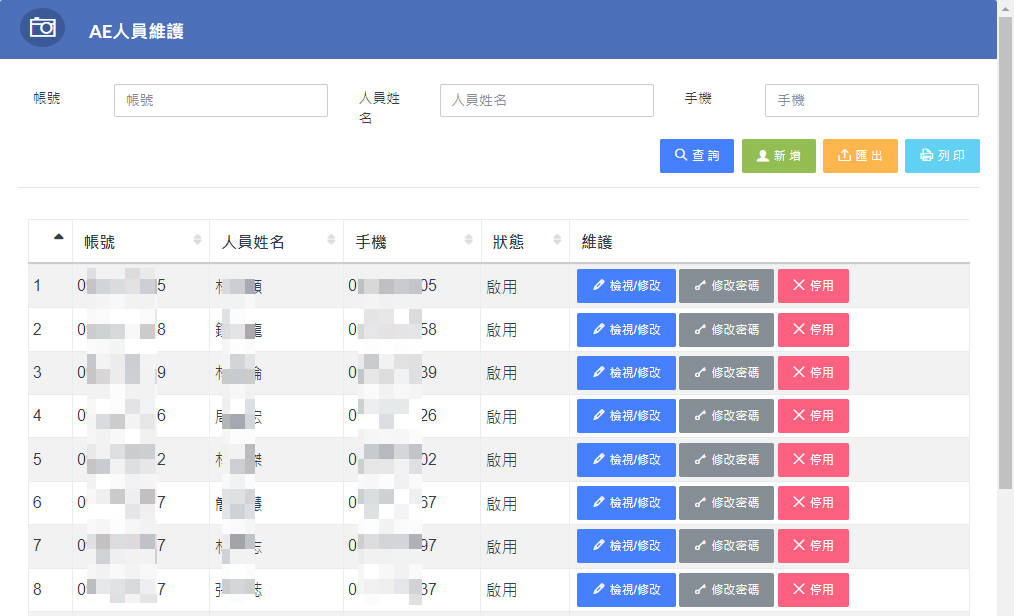Screen dimensions: 1014x616
Task: Select 啟用 status text in row 1
Action: (x=502, y=287)
